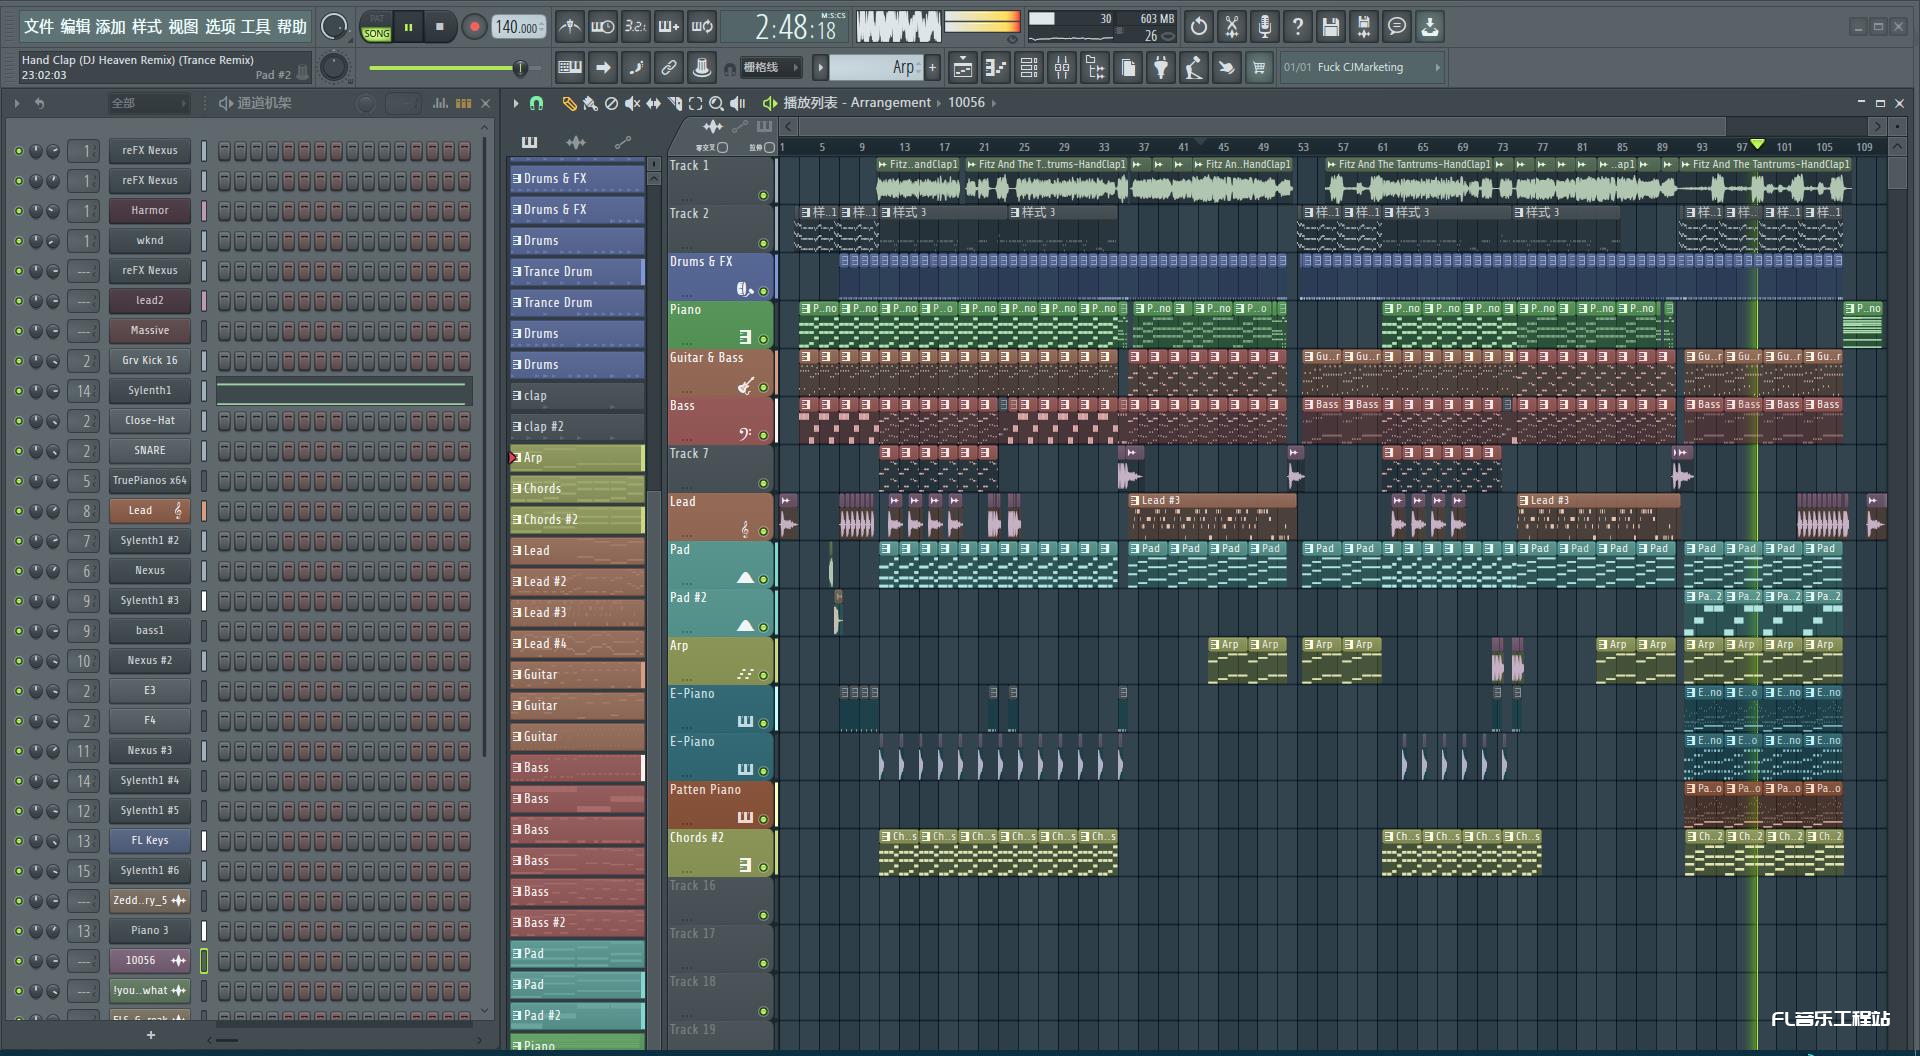This screenshot has width=1920, height=1056.
Task: Expand the hint bar Fuck CJMarketing arrow
Action: tap(1437, 68)
